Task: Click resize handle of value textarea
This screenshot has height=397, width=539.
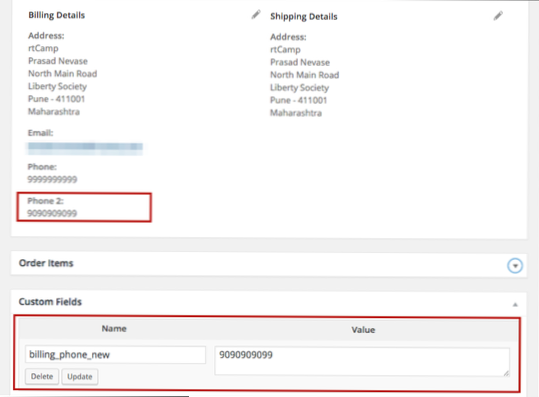Action: point(506,373)
